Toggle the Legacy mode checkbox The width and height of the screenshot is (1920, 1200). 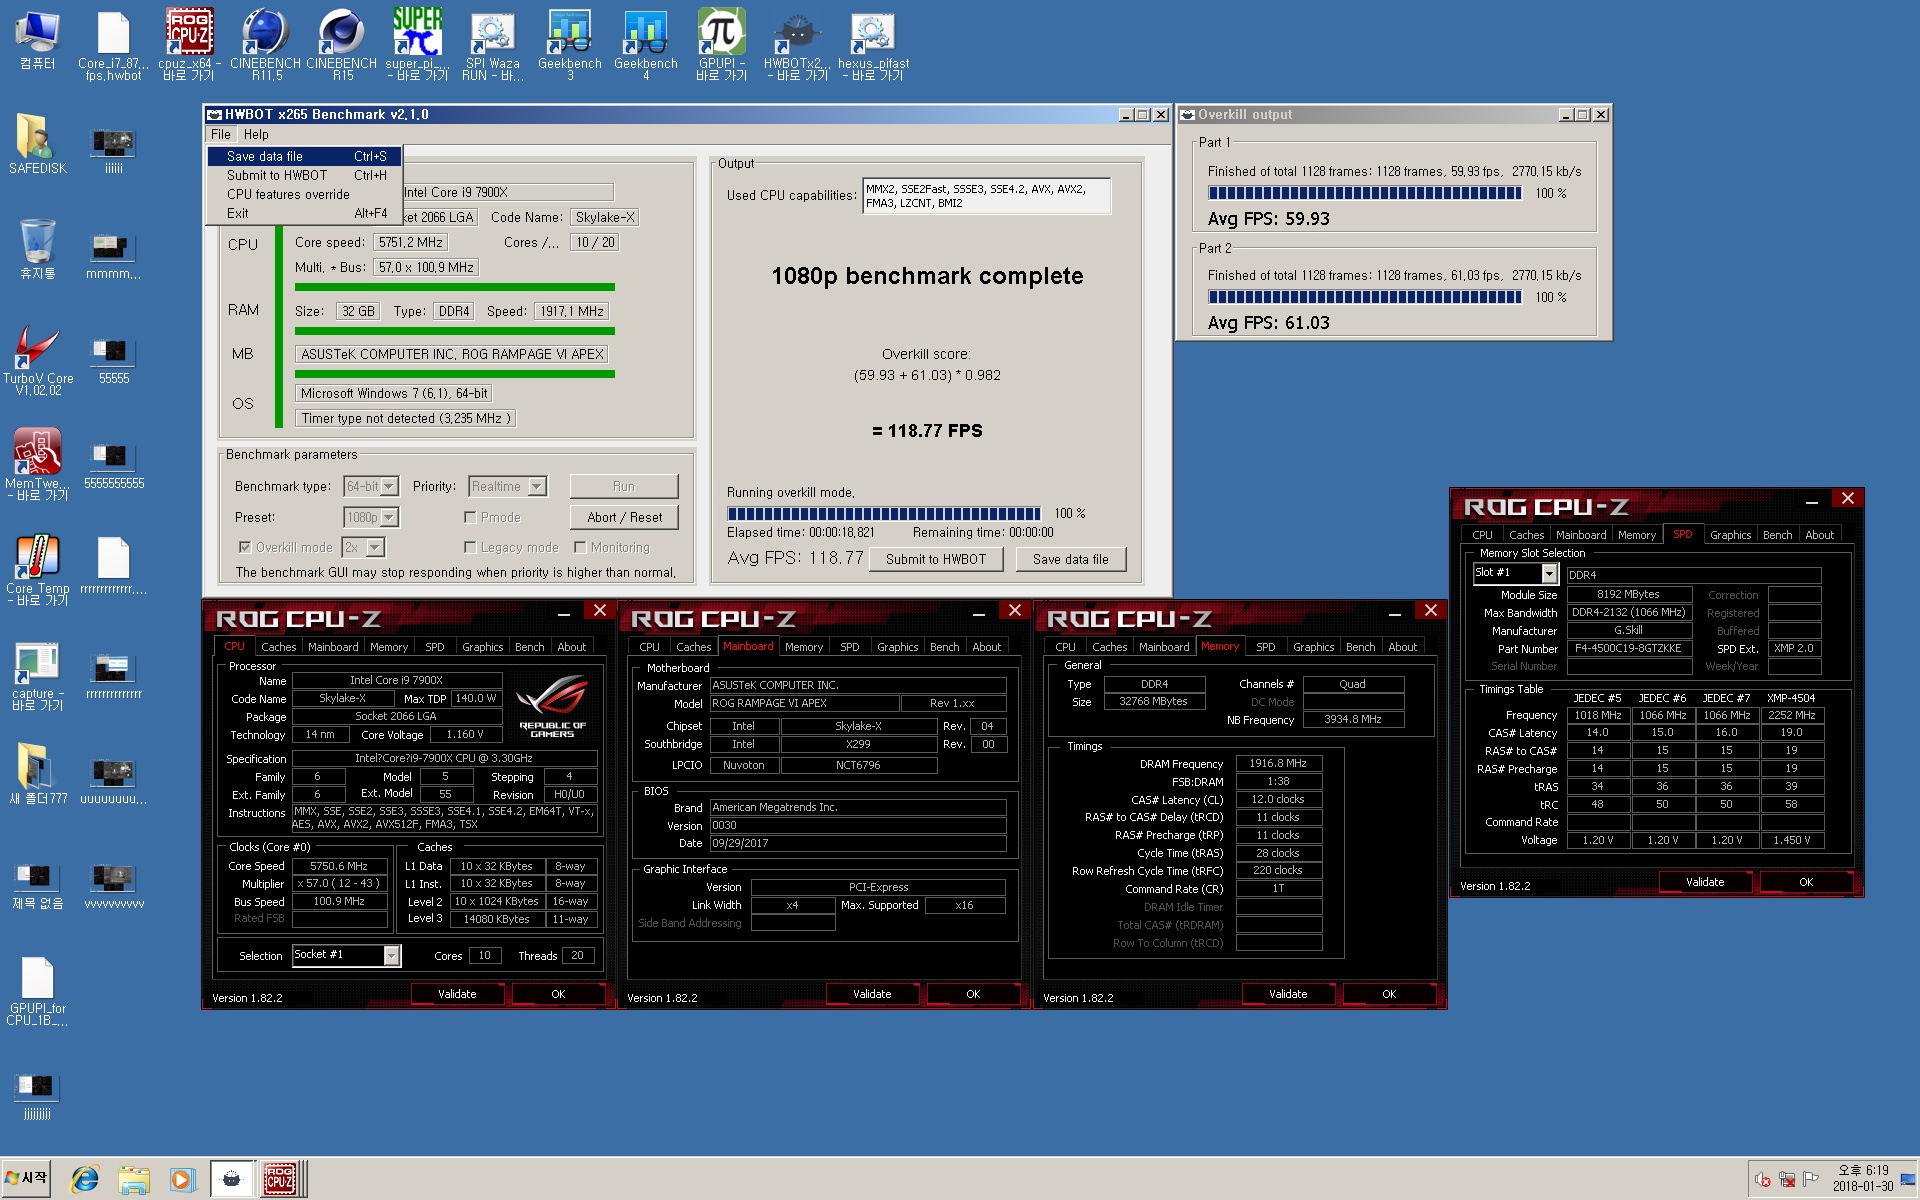[x=470, y=547]
